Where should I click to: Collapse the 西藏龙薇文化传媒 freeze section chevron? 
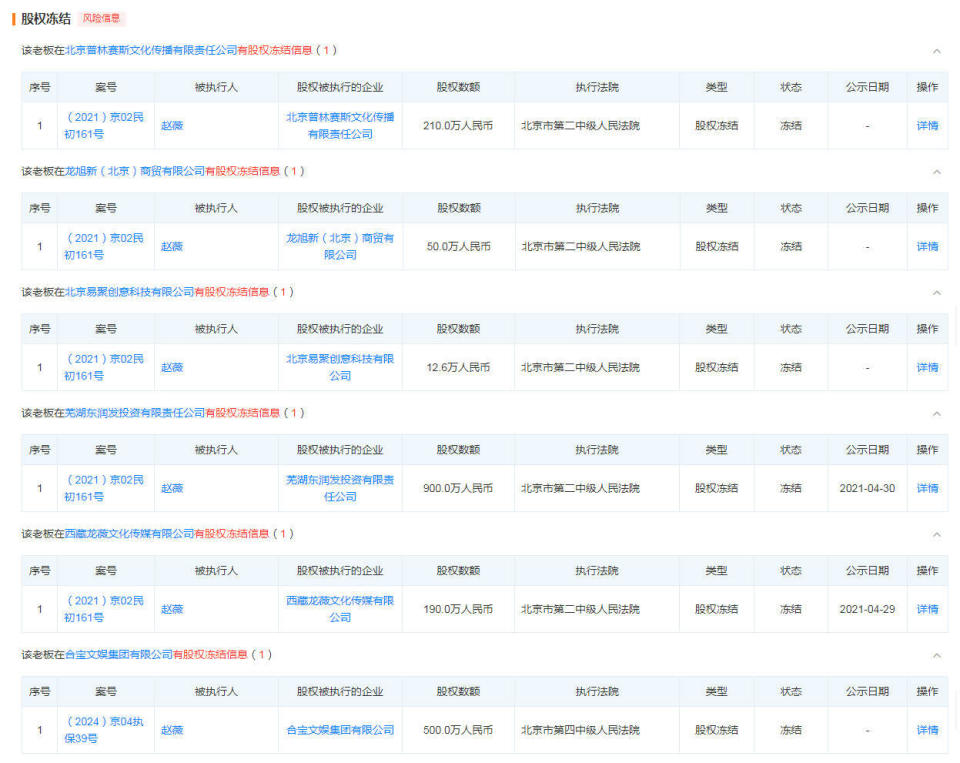[936, 535]
